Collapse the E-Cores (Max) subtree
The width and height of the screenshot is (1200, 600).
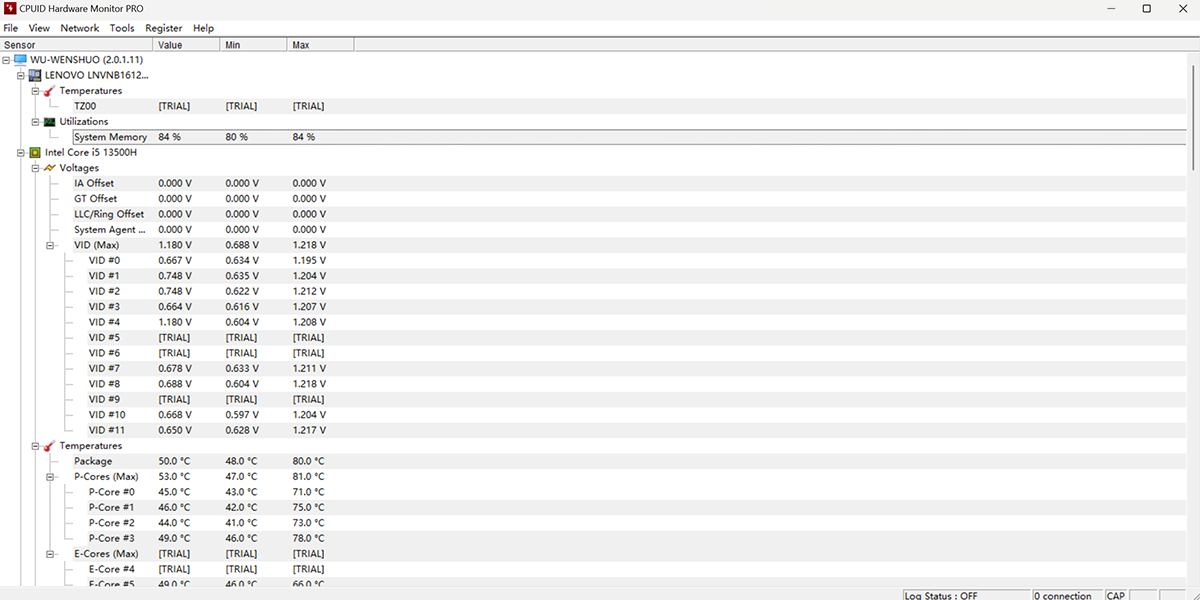50,554
